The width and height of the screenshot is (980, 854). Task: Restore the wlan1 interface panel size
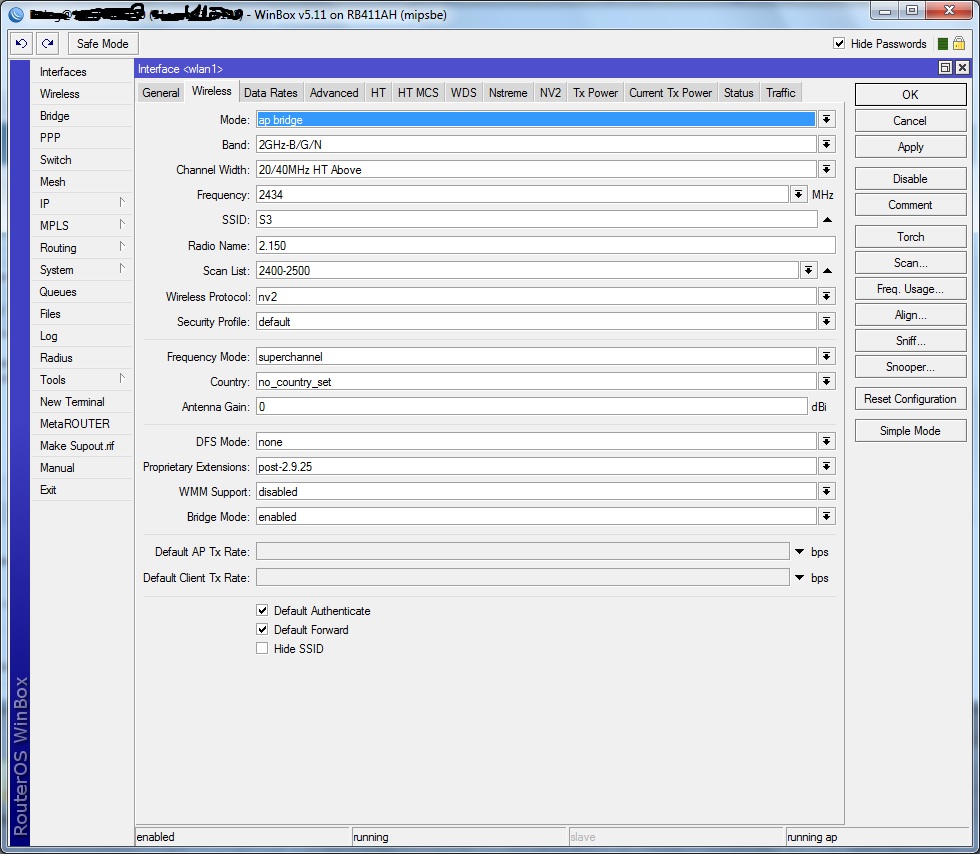tap(946, 68)
